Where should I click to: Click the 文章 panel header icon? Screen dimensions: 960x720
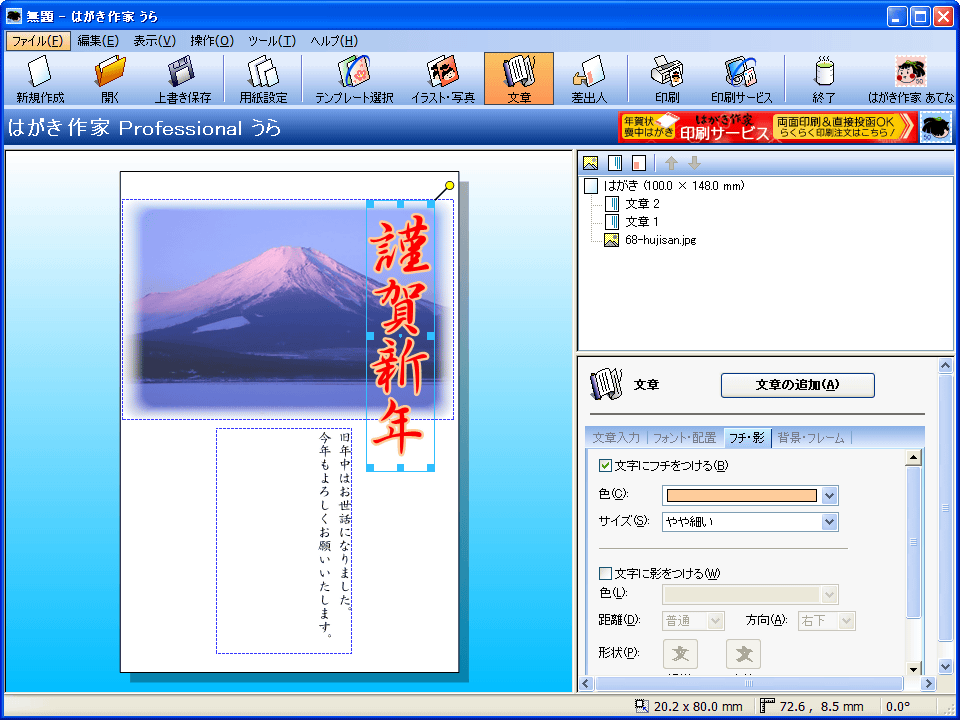(606, 384)
